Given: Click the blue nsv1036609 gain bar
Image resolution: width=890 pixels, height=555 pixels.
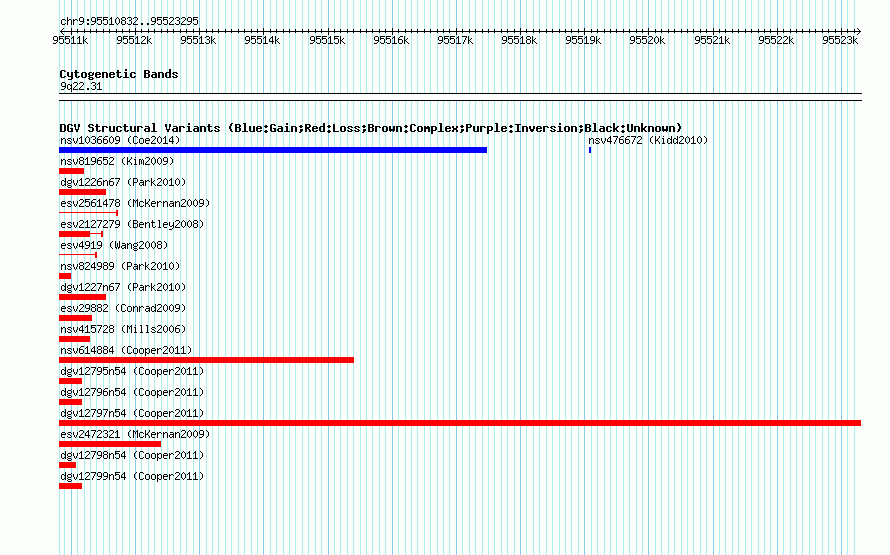Looking at the screenshot, I should tap(273, 150).
